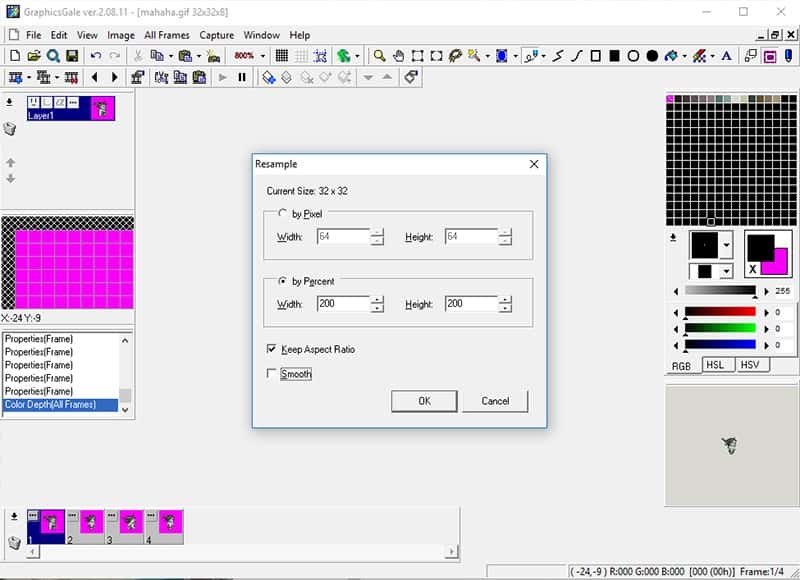Image resolution: width=800 pixels, height=580 pixels.
Task: Click the green color slider
Action: (720, 328)
